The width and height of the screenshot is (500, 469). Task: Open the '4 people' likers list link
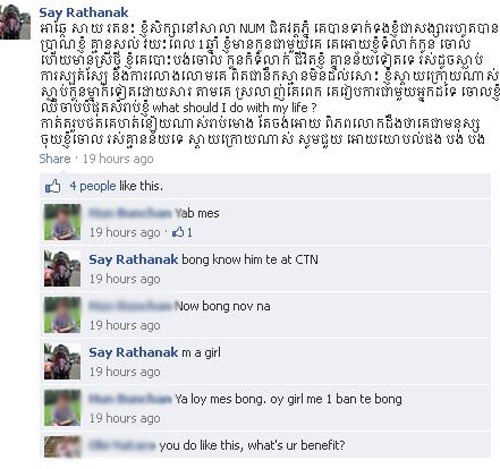93,186
